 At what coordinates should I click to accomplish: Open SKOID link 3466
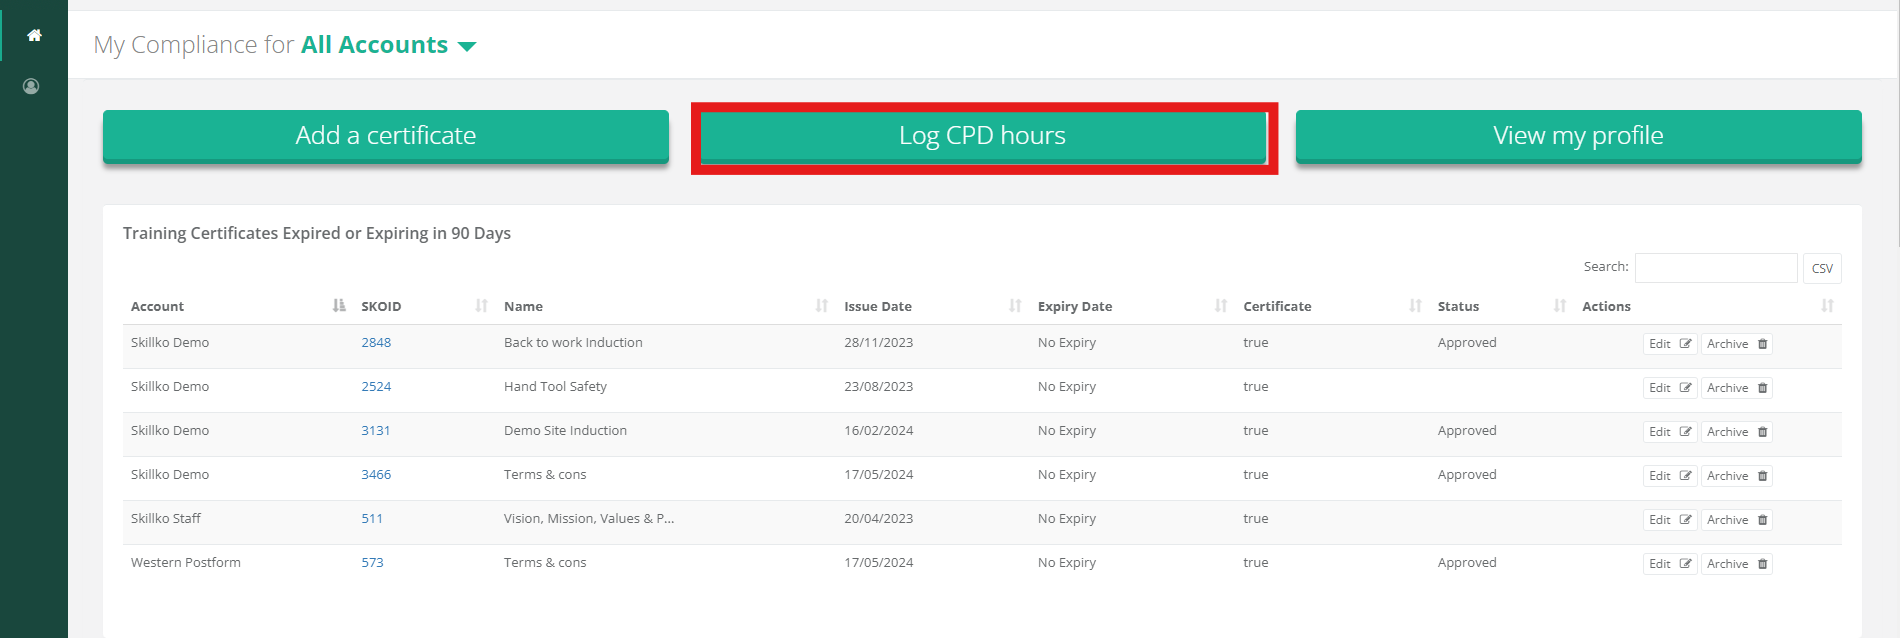(x=376, y=475)
